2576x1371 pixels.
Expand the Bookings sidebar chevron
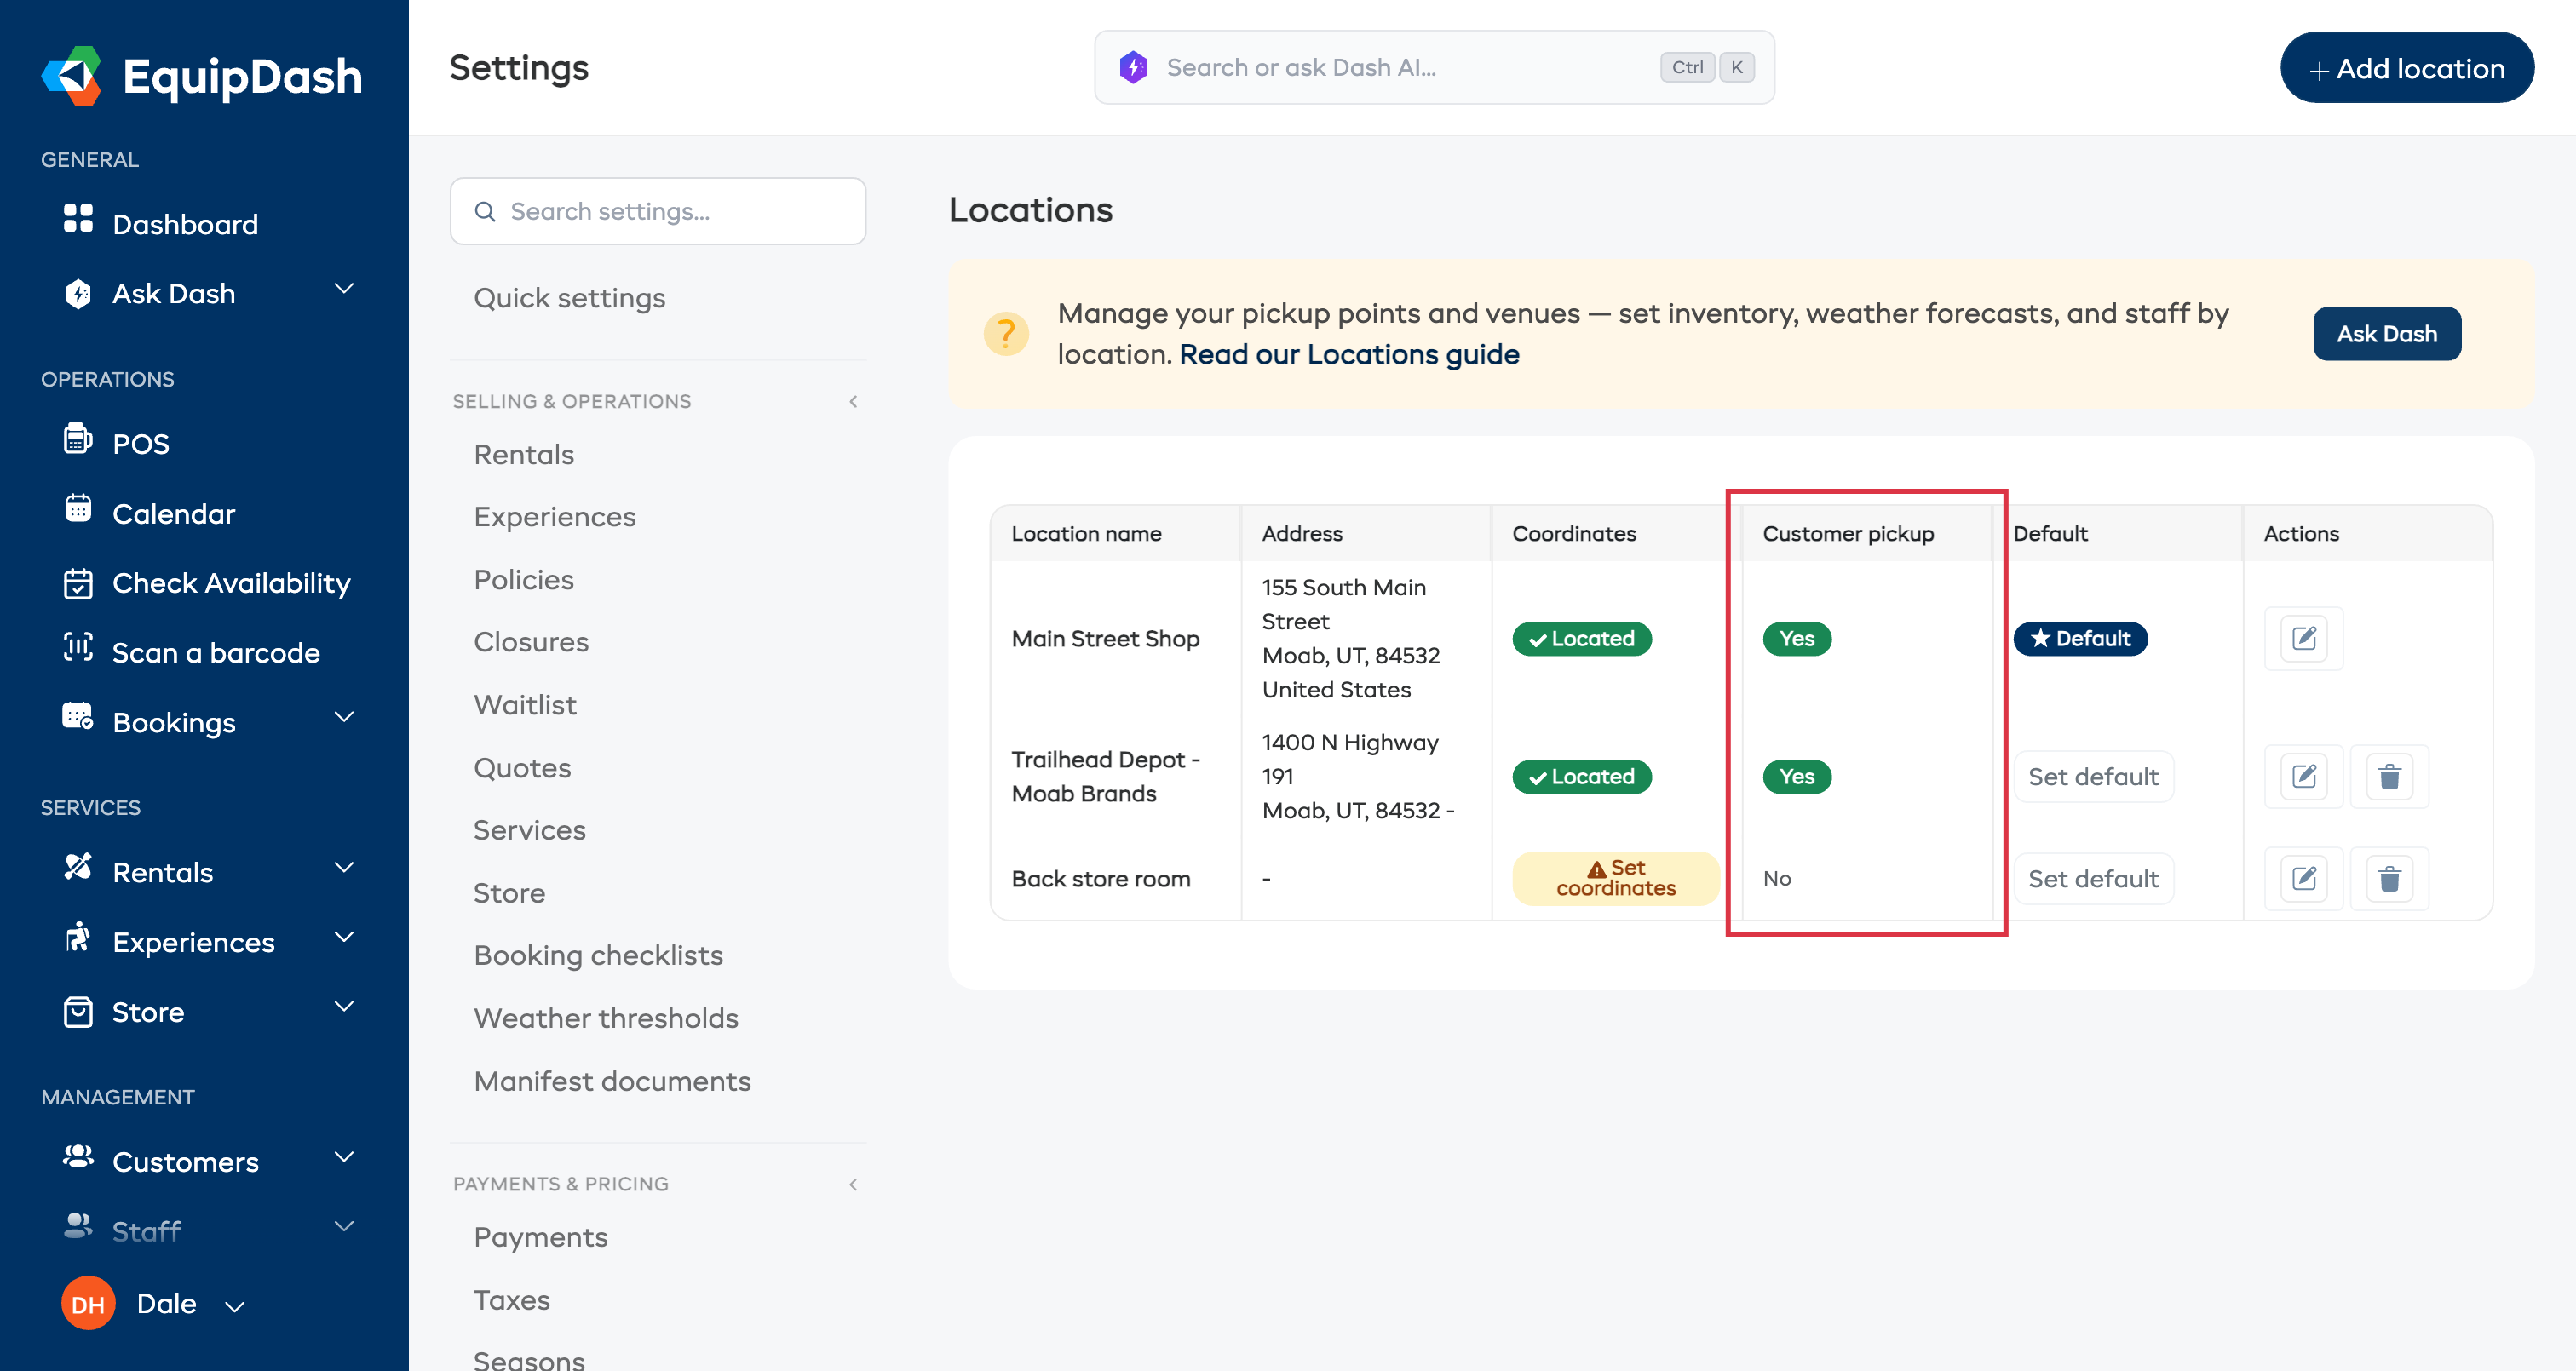tap(344, 717)
